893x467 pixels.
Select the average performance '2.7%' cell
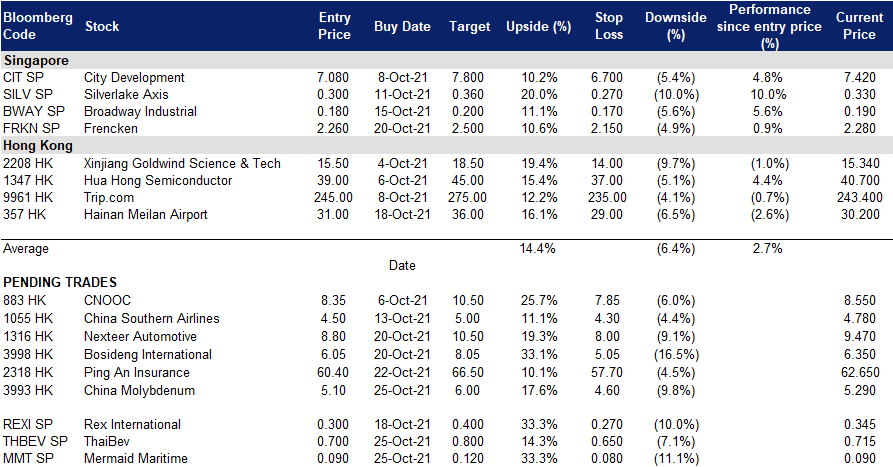coord(768,248)
